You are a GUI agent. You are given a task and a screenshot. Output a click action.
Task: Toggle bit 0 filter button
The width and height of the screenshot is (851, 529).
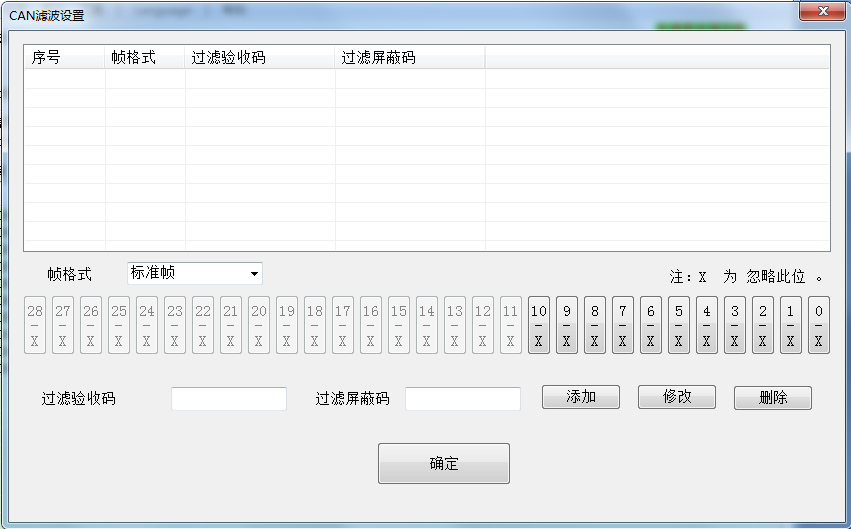(819, 325)
